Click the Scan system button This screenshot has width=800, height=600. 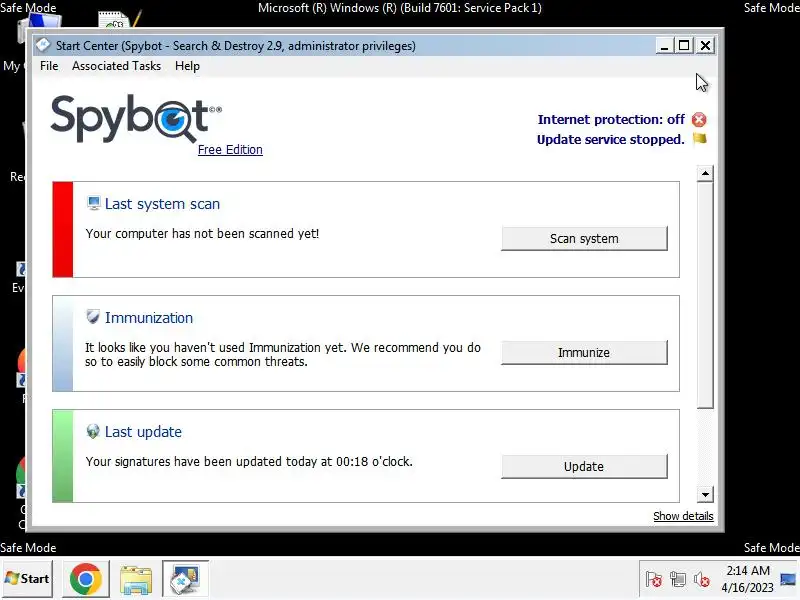pyautogui.click(x=584, y=238)
